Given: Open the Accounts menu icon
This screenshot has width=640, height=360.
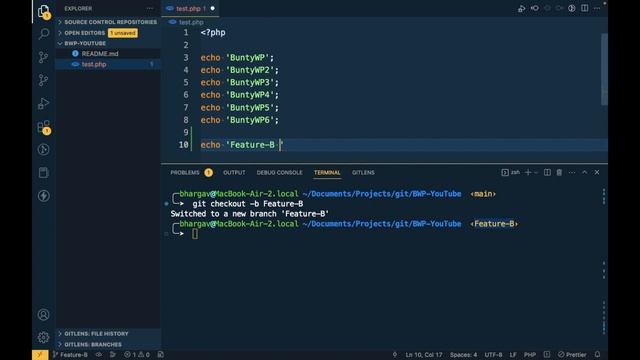Looking at the screenshot, I should coord(44,314).
